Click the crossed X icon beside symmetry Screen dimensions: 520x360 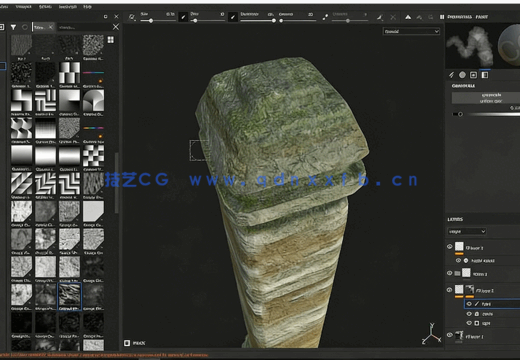(x=393, y=17)
